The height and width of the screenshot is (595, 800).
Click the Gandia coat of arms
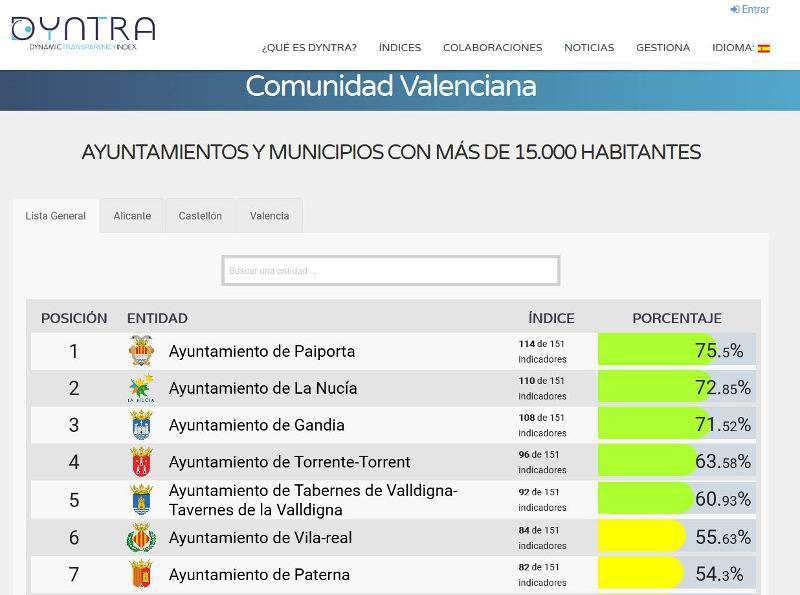click(141, 425)
